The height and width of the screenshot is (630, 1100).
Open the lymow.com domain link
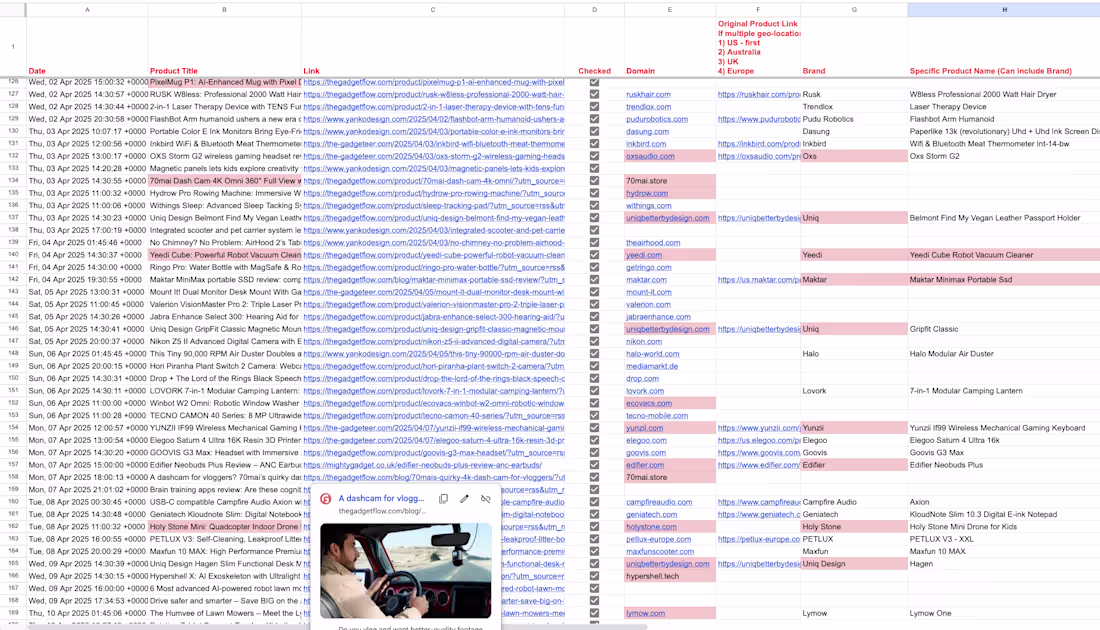coord(645,613)
